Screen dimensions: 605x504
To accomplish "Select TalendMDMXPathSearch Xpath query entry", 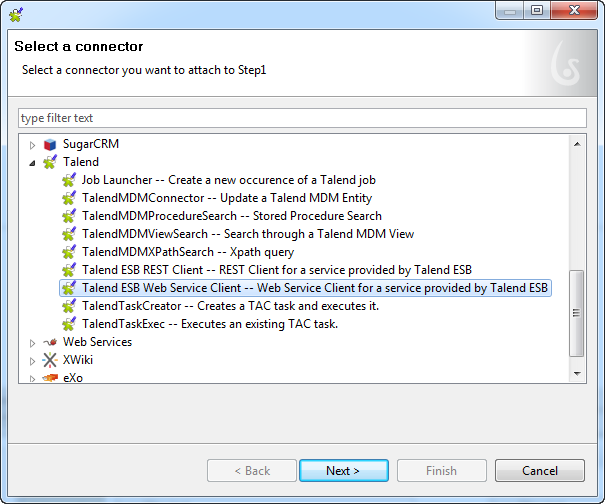I will coord(187,252).
